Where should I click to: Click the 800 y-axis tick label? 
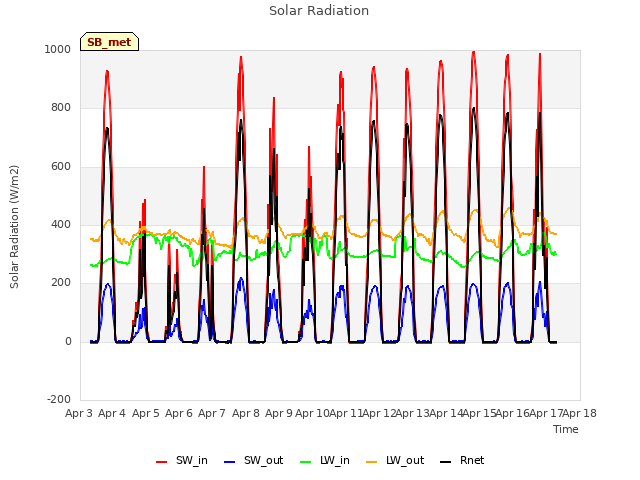61,107
